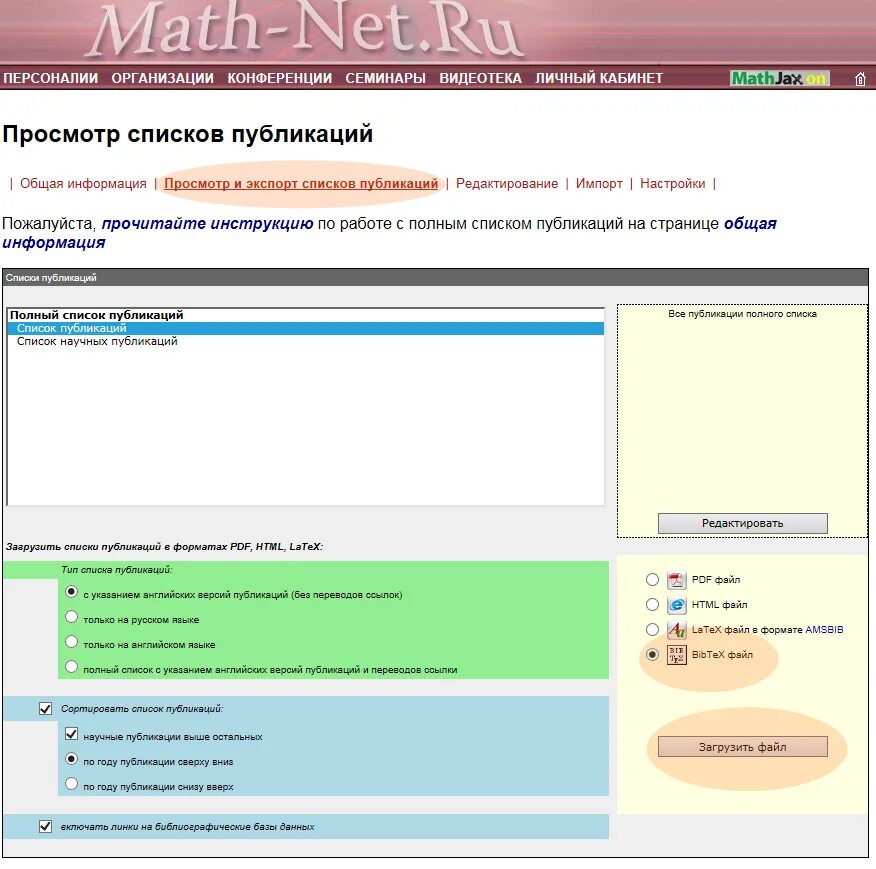This screenshot has height=869, width=876.
Task: Go to the 'Общая информация' tab
Action: click(83, 183)
